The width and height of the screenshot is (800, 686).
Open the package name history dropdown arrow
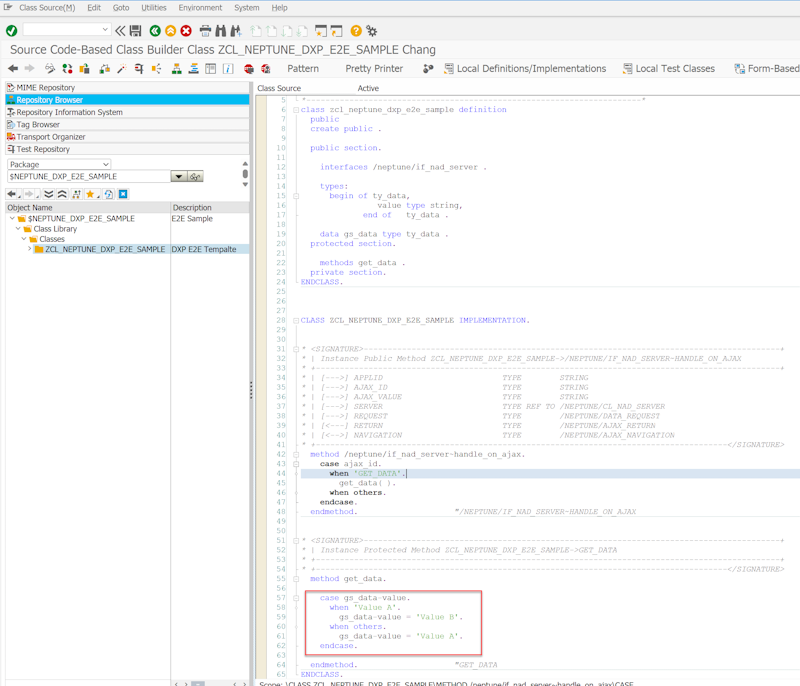(179, 176)
